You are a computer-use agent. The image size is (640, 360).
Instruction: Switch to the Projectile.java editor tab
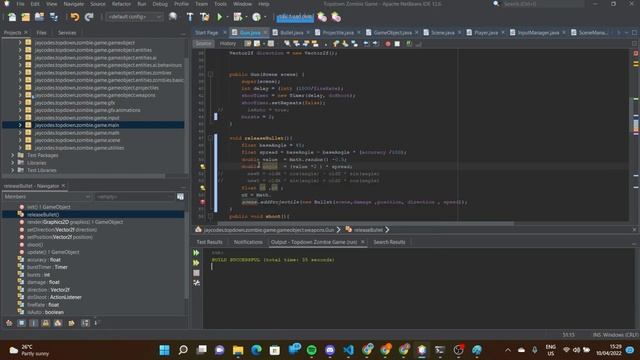[338, 33]
